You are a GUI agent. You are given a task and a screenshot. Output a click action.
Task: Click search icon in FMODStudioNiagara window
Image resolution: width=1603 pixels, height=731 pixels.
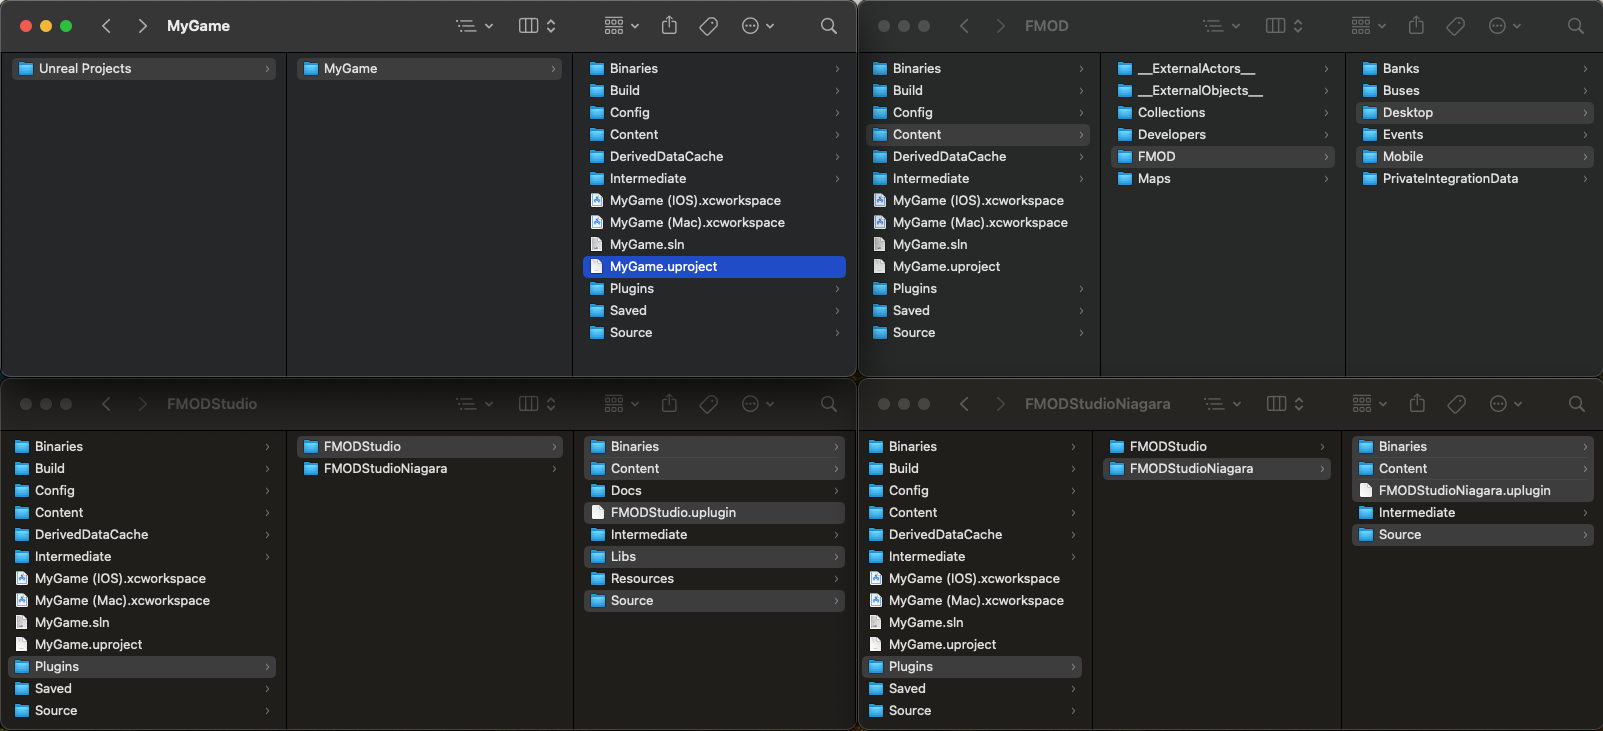click(1577, 404)
